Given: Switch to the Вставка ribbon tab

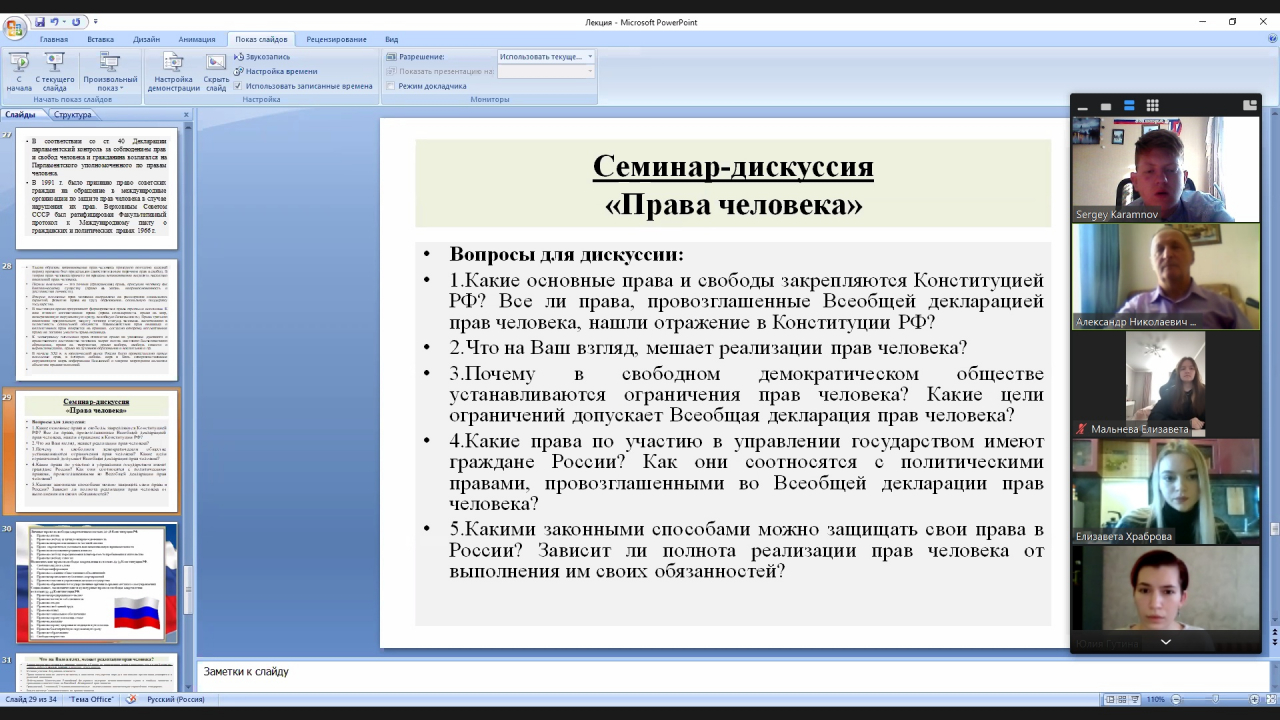Looking at the screenshot, I should pos(100,39).
